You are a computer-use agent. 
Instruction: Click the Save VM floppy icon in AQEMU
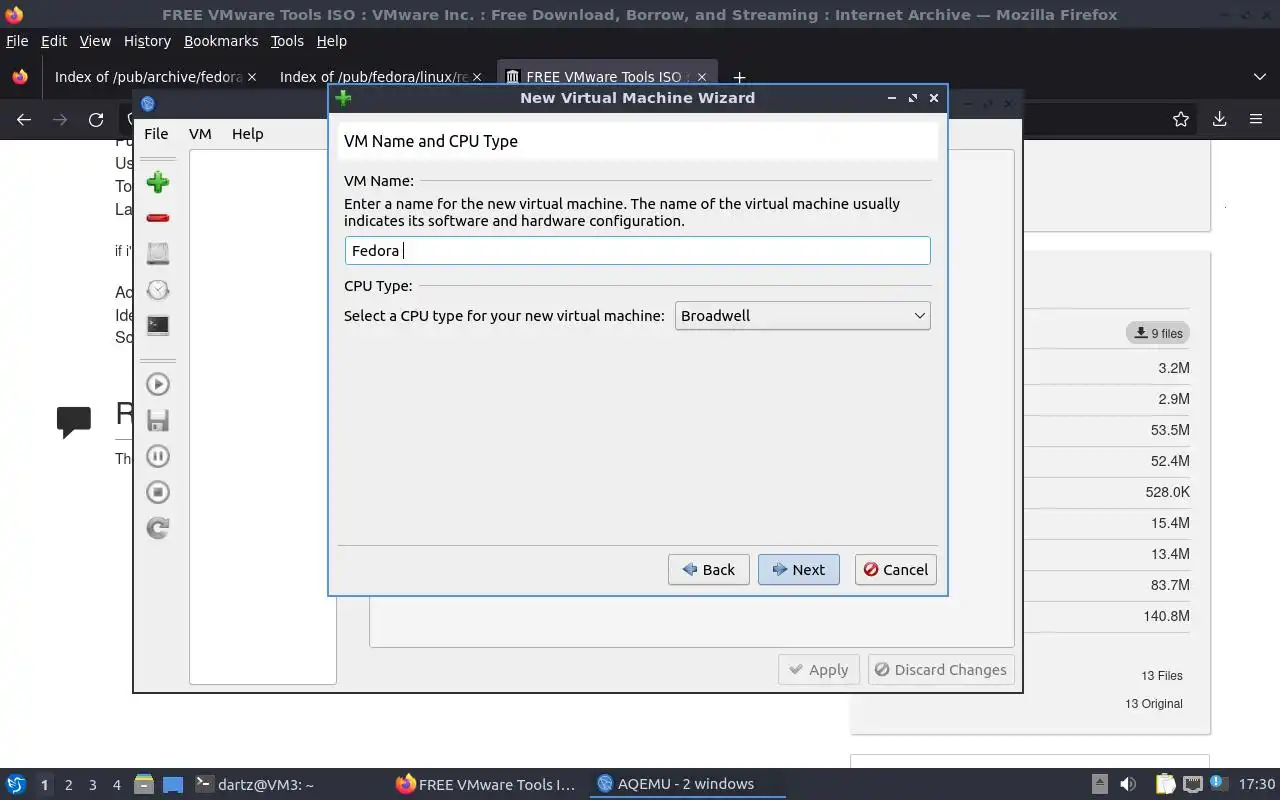(157, 420)
